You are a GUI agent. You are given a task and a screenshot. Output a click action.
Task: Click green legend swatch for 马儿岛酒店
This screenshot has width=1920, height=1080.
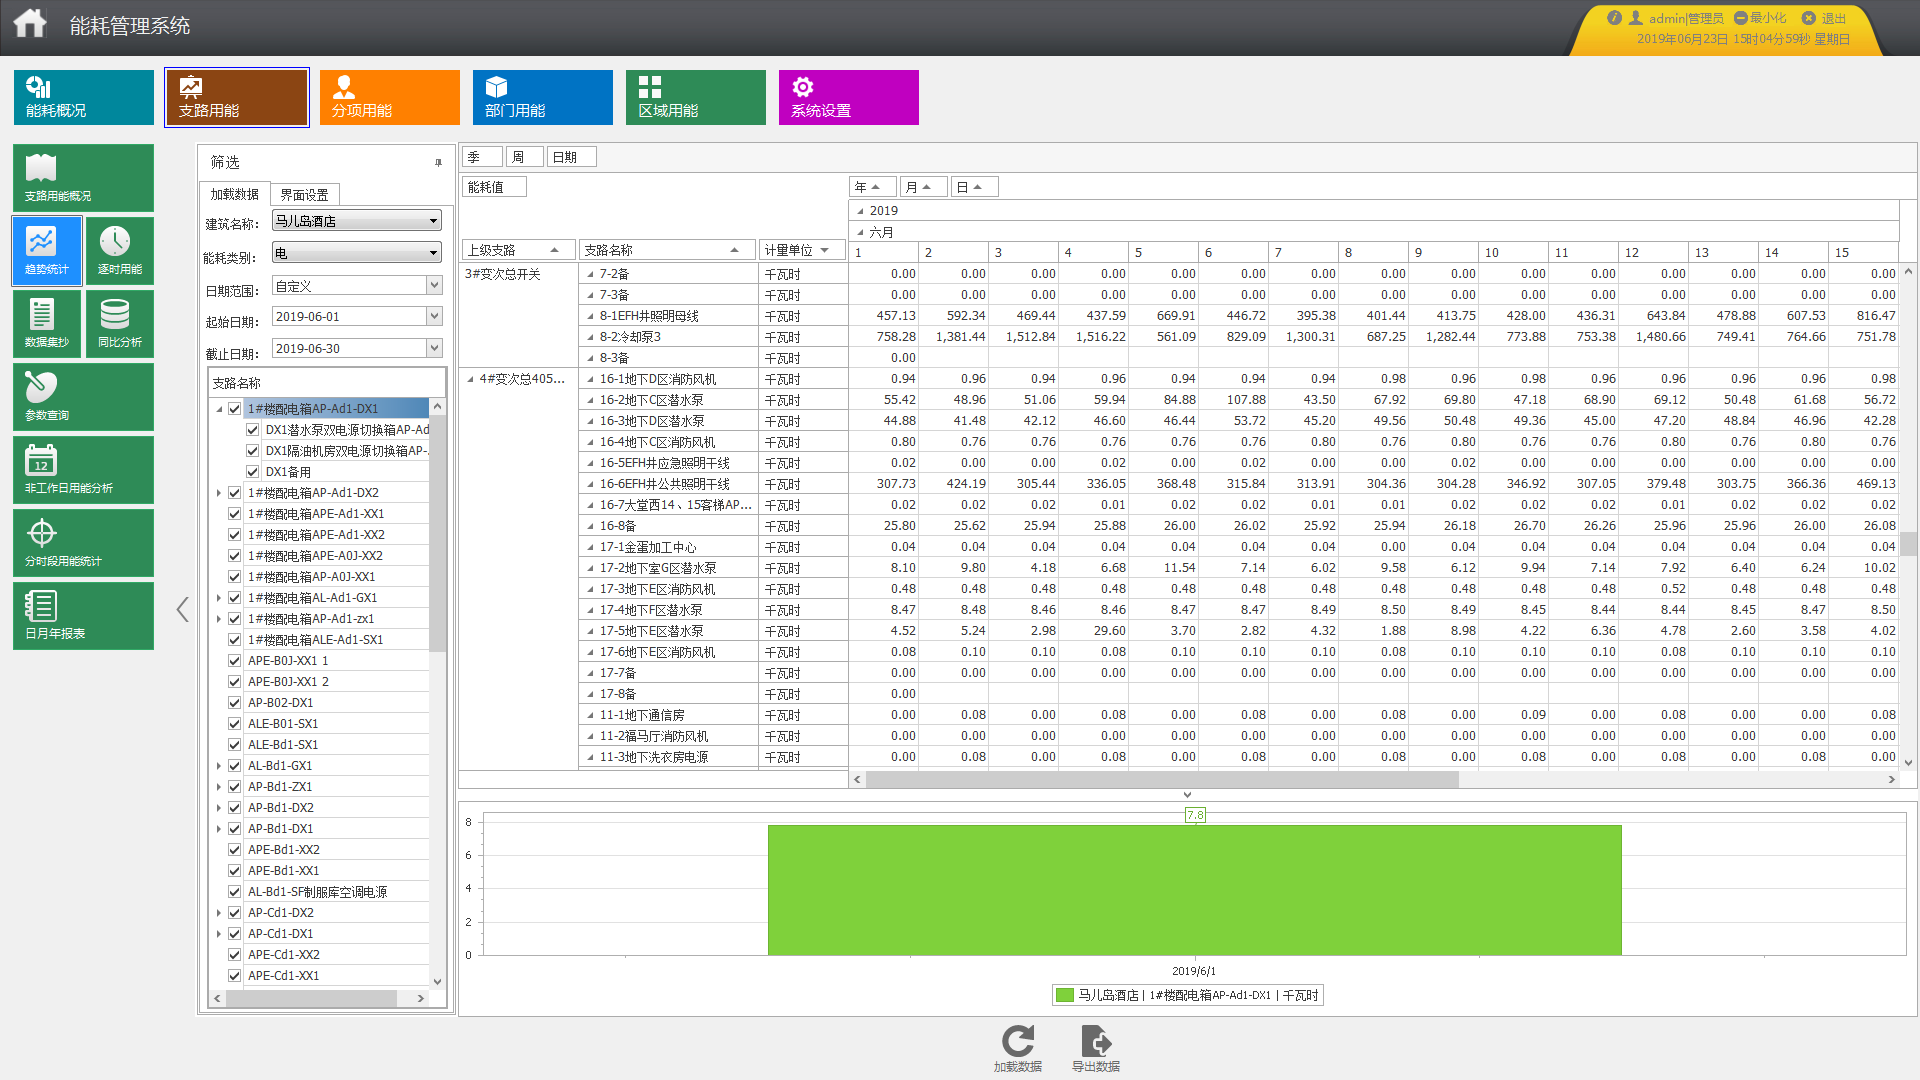click(x=1065, y=995)
